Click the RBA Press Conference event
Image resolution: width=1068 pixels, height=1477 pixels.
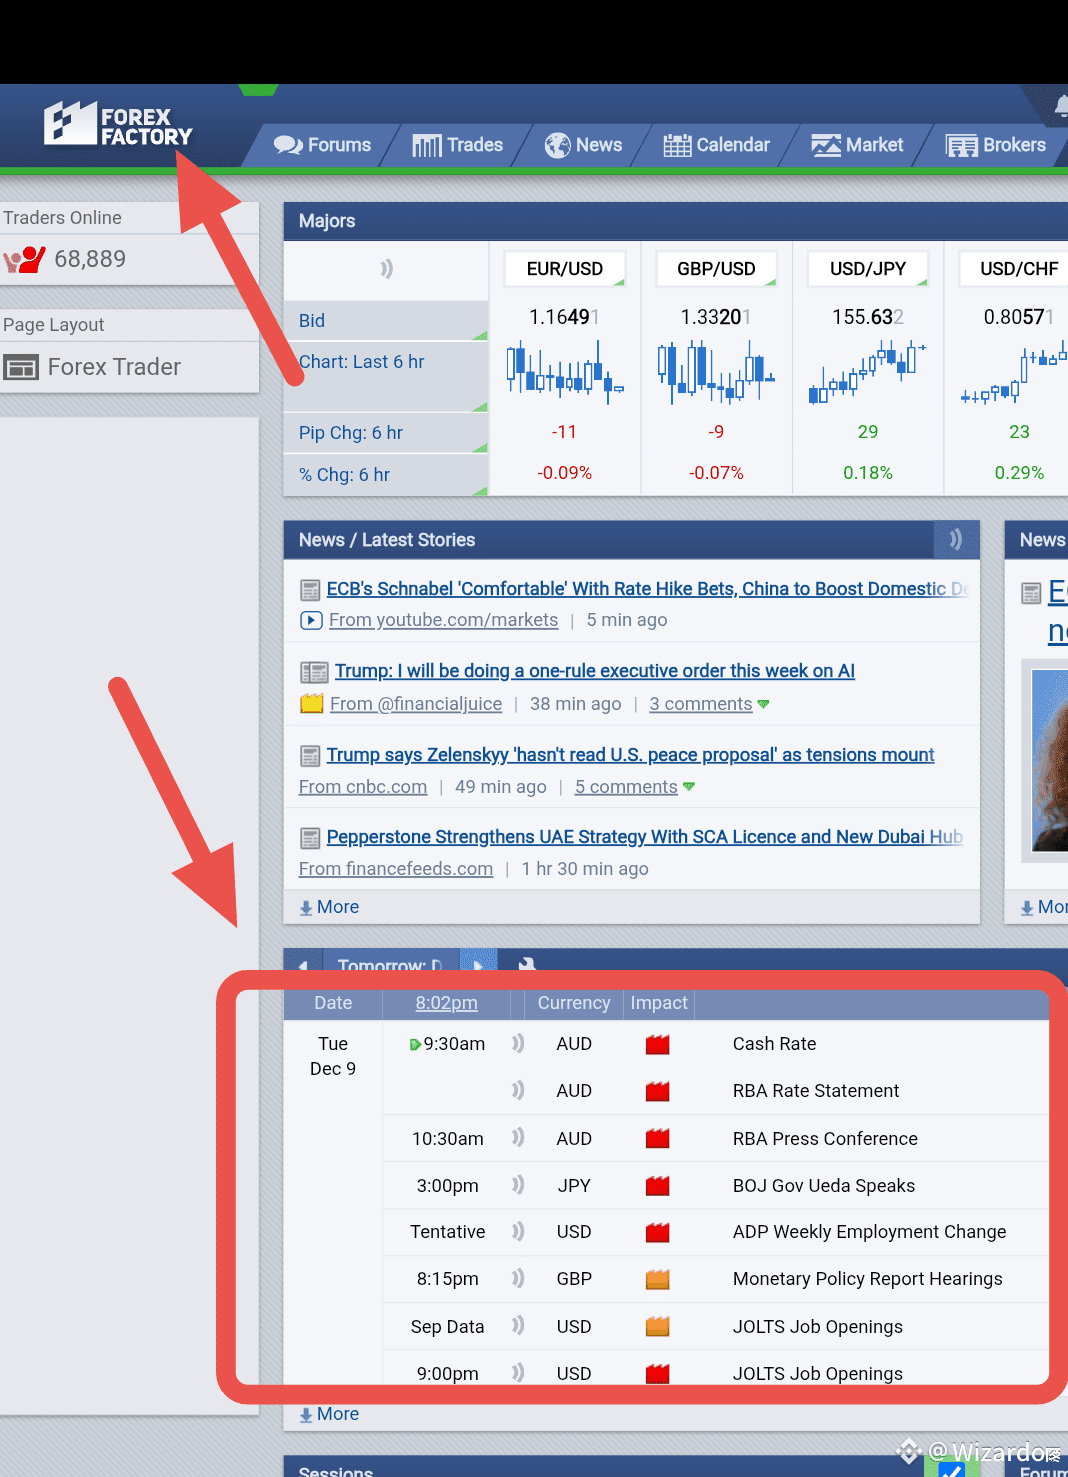[825, 1139]
